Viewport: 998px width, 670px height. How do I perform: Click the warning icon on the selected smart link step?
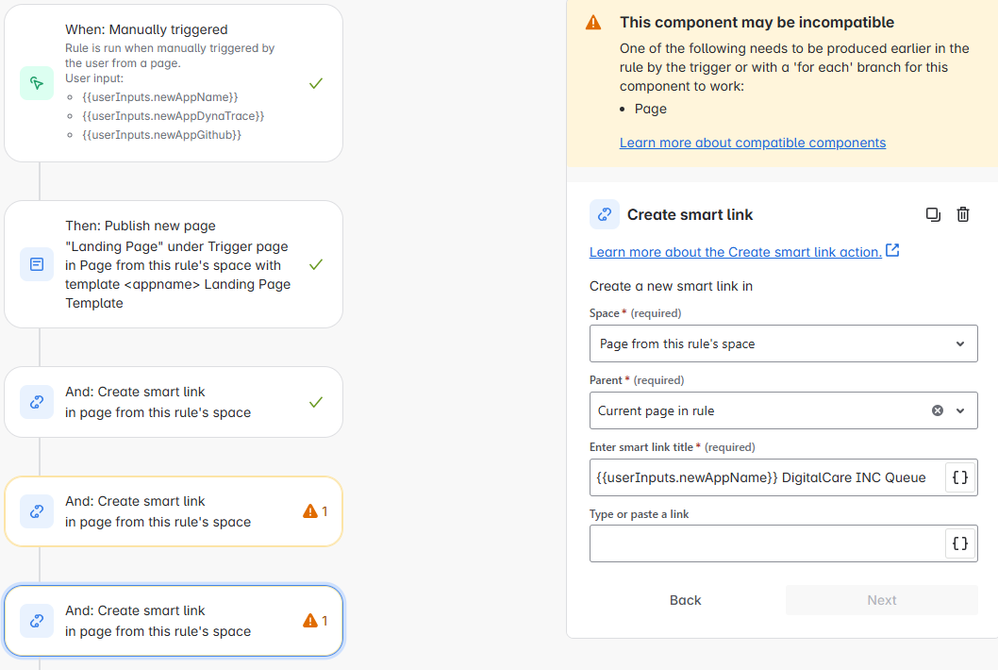coord(310,621)
